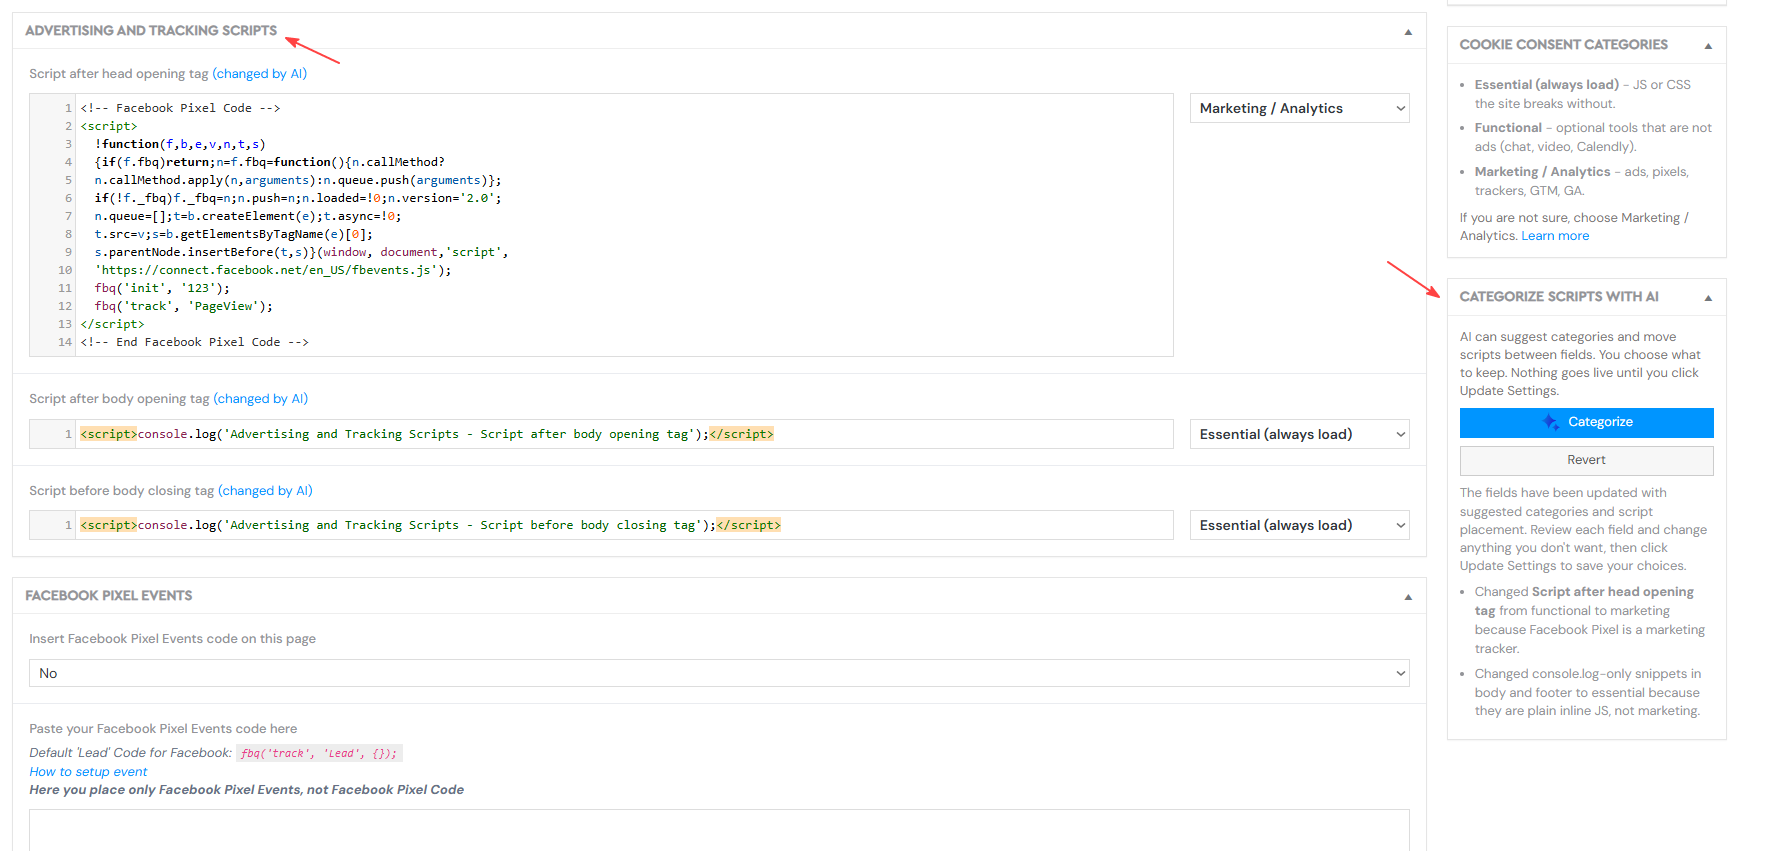This screenshot has height=851, width=1783.
Task: Collapse Categorize Scripts with AI panel
Action: (x=1708, y=298)
